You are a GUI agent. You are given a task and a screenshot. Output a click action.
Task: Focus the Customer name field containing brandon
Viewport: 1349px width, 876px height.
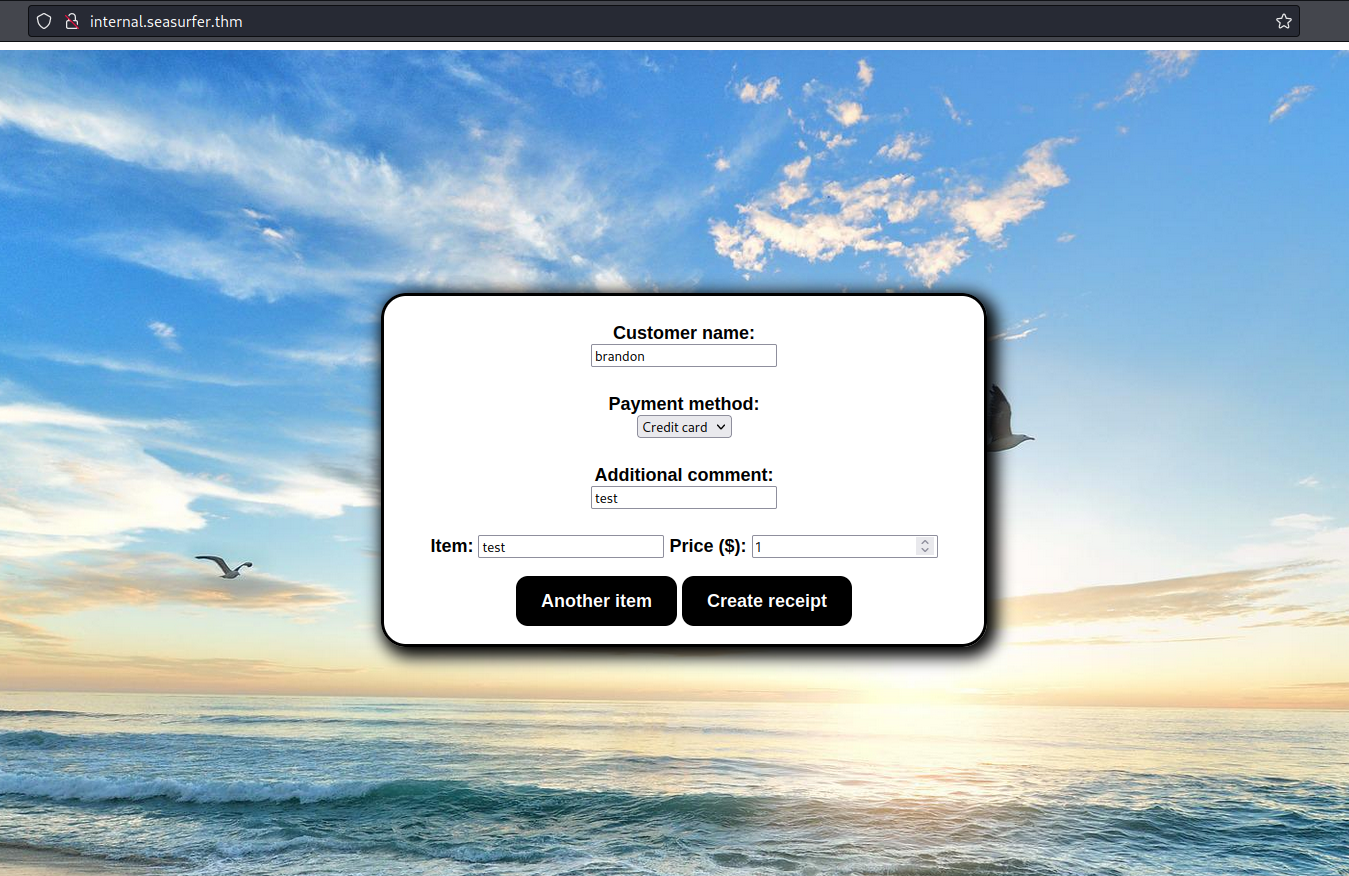pos(683,356)
